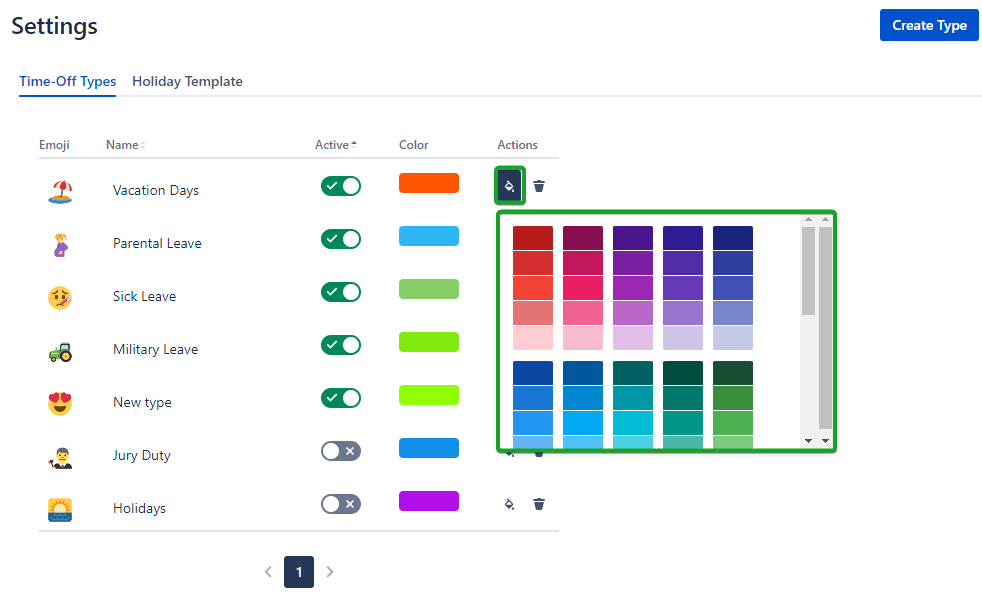Go to next page with right chevron

coord(330,572)
